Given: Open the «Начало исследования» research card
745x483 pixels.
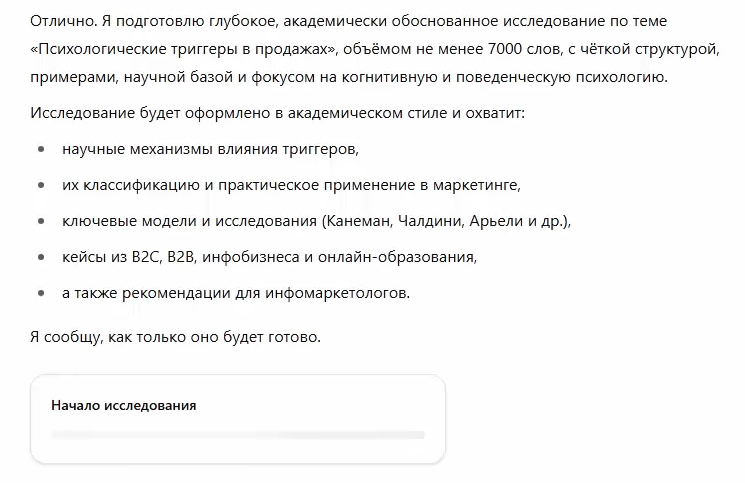Looking at the screenshot, I should click(238, 419).
